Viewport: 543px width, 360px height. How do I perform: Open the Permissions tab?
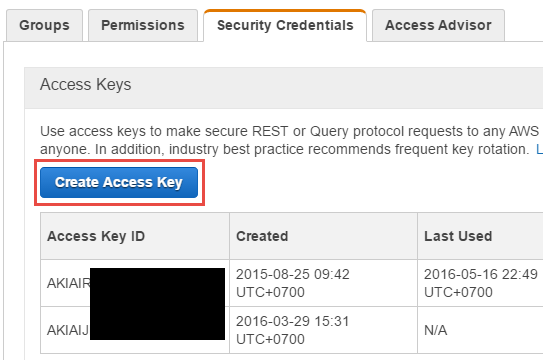pyautogui.click(x=143, y=25)
